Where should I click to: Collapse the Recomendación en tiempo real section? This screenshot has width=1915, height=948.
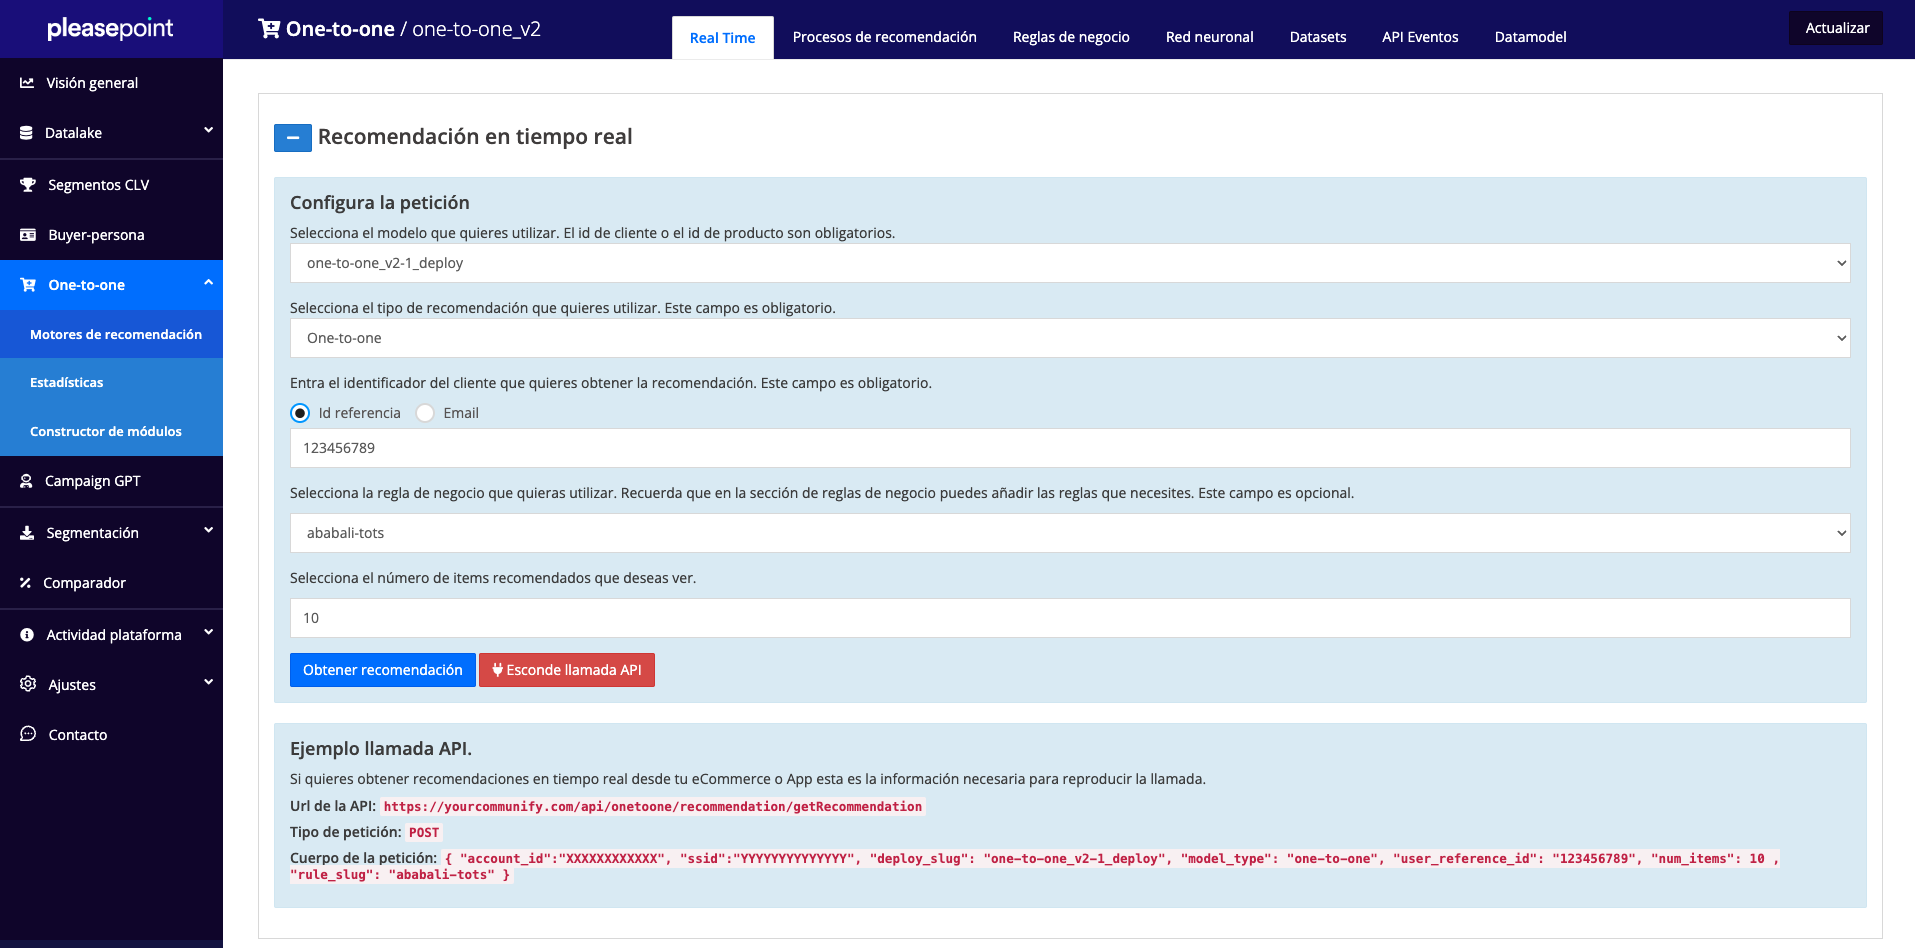coord(293,138)
